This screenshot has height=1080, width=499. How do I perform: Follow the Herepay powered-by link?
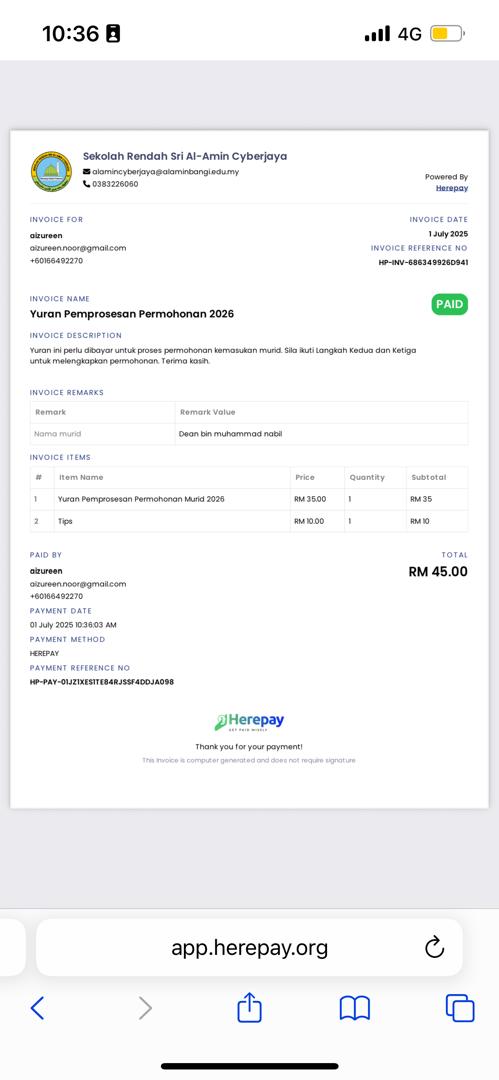[x=452, y=188]
